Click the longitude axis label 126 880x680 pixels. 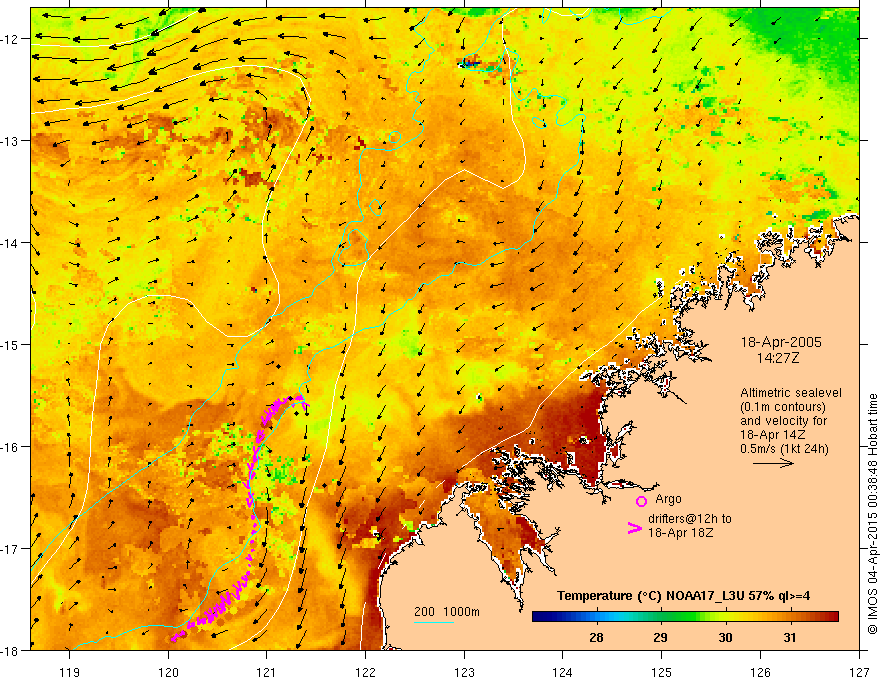click(760, 672)
